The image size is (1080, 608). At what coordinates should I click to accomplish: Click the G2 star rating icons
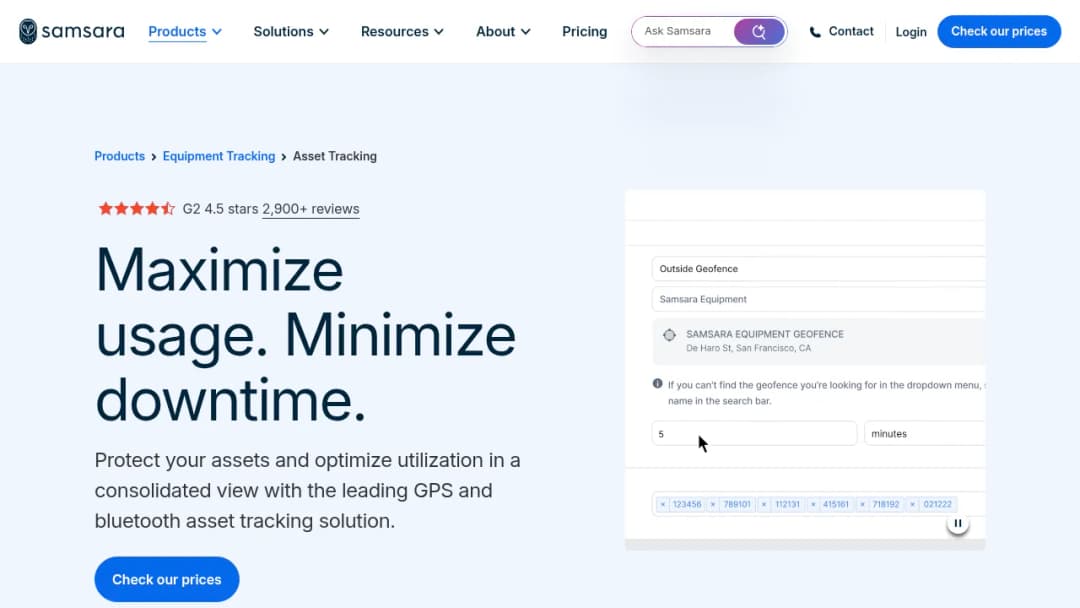click(x=136, y=209)
